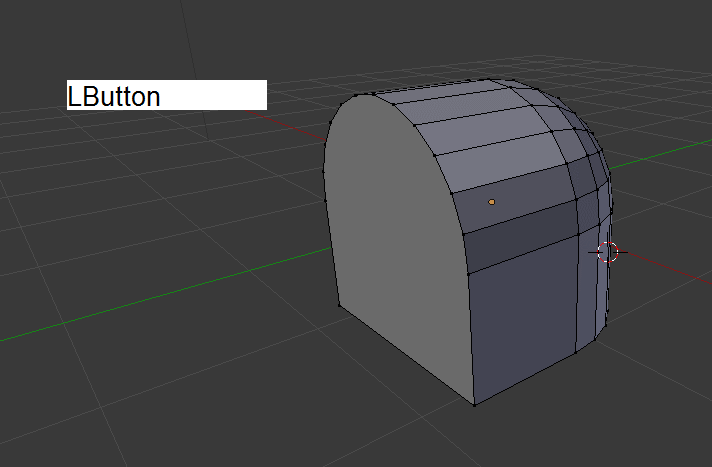Select the bottom edge of the flat front face
This screenshot has height=467, width=712.
[405, 355]
